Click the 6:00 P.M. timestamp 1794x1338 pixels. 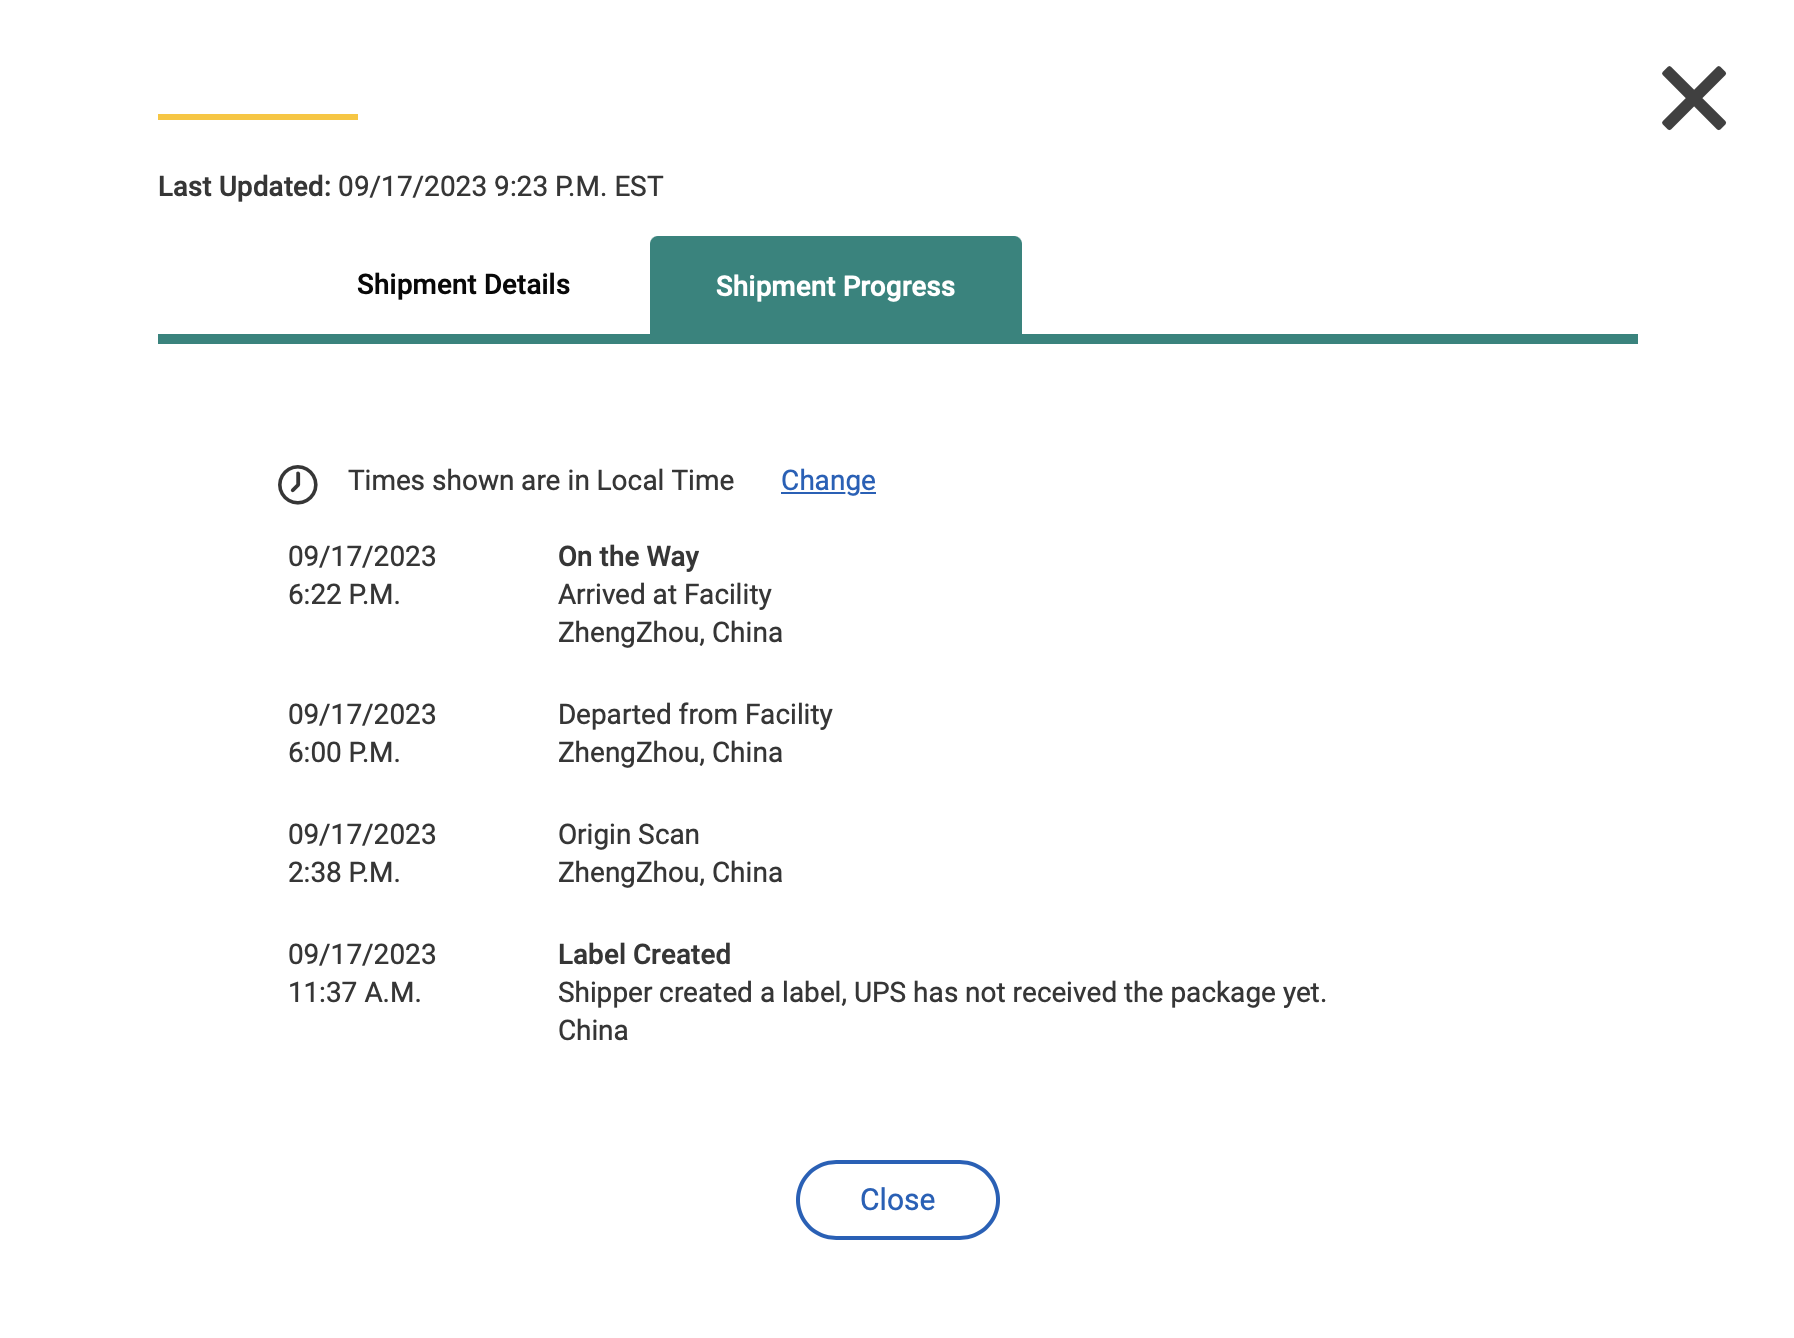pyautogui.click(x=344, y=753)
